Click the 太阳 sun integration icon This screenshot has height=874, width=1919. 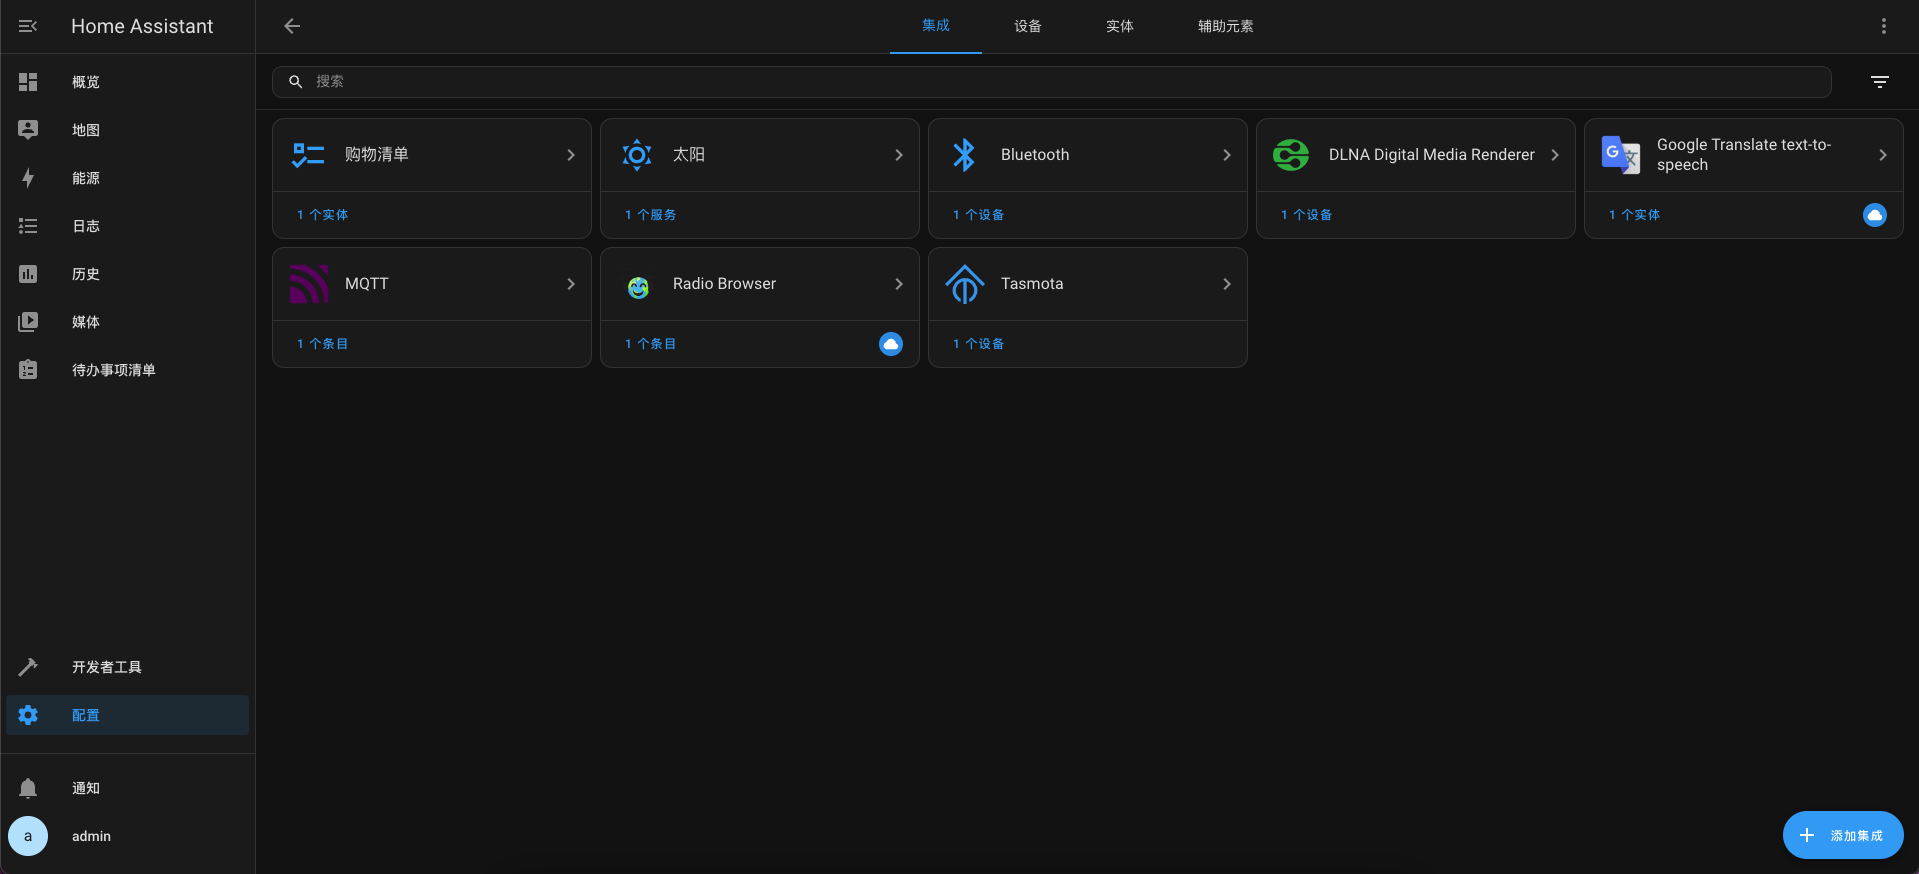pyautogui.click(x=637, y=155)
